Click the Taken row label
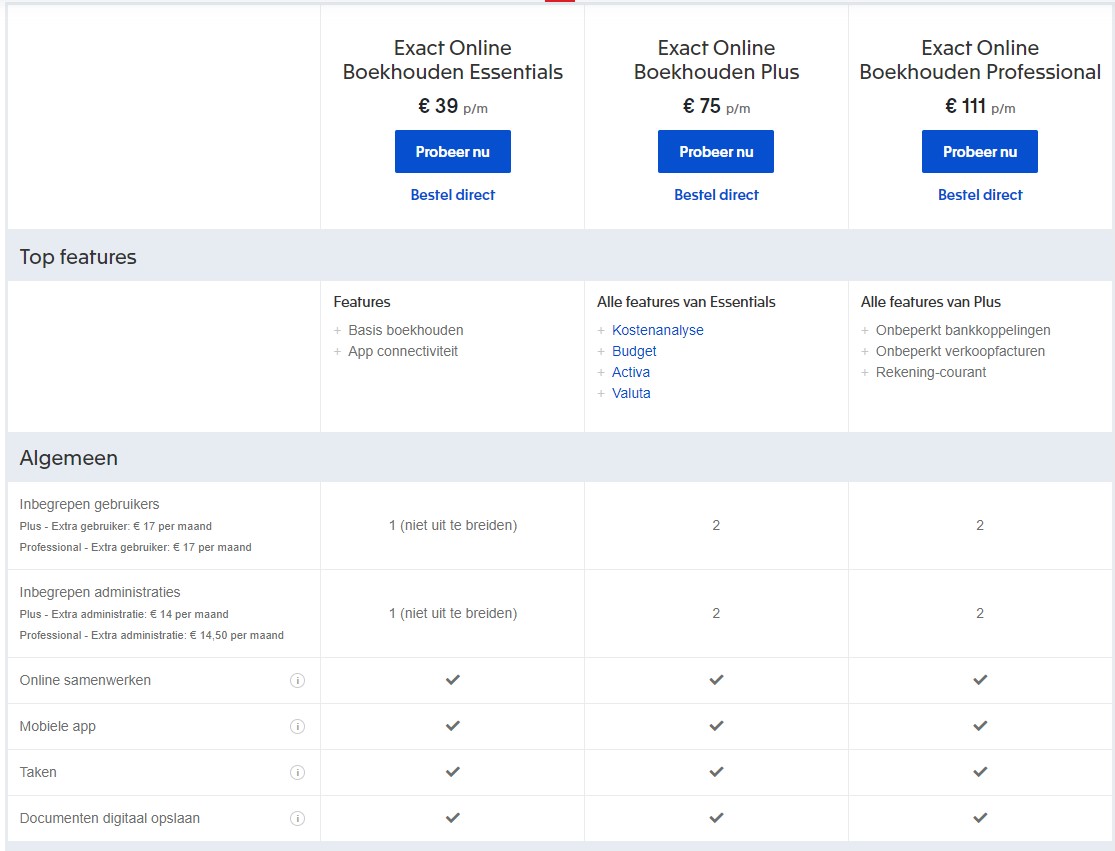The height and width of the screenshot is (851, 1115). click(x=38, y=772)
